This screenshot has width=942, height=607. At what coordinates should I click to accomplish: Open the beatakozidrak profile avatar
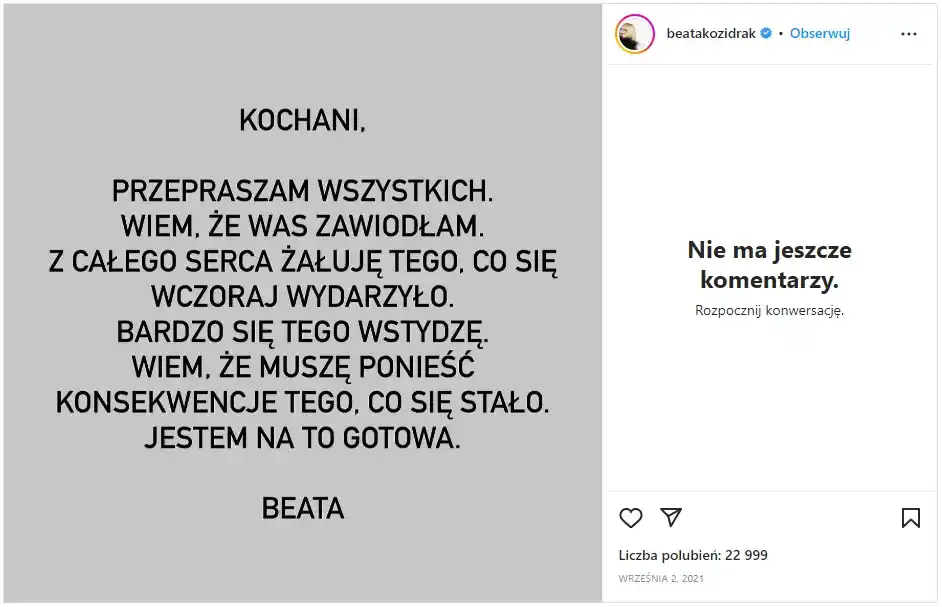634,34
